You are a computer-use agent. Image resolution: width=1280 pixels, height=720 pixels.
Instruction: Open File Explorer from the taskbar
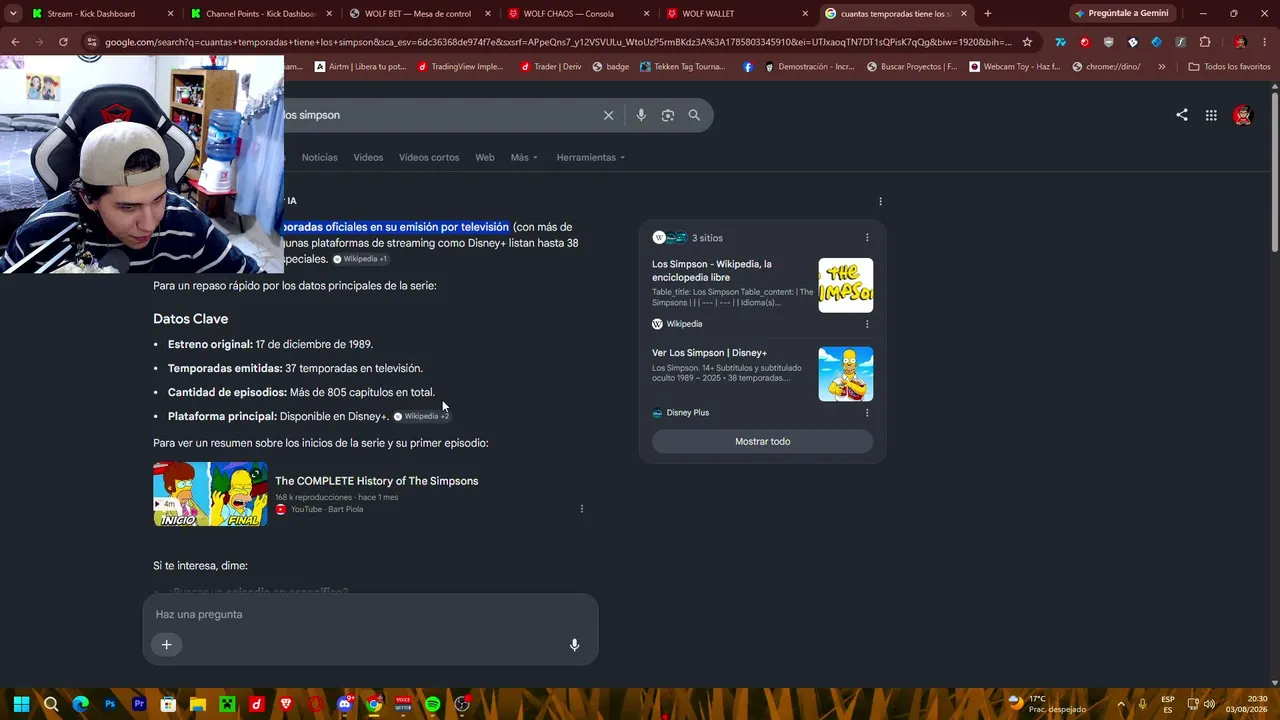(x=198, y=704)
